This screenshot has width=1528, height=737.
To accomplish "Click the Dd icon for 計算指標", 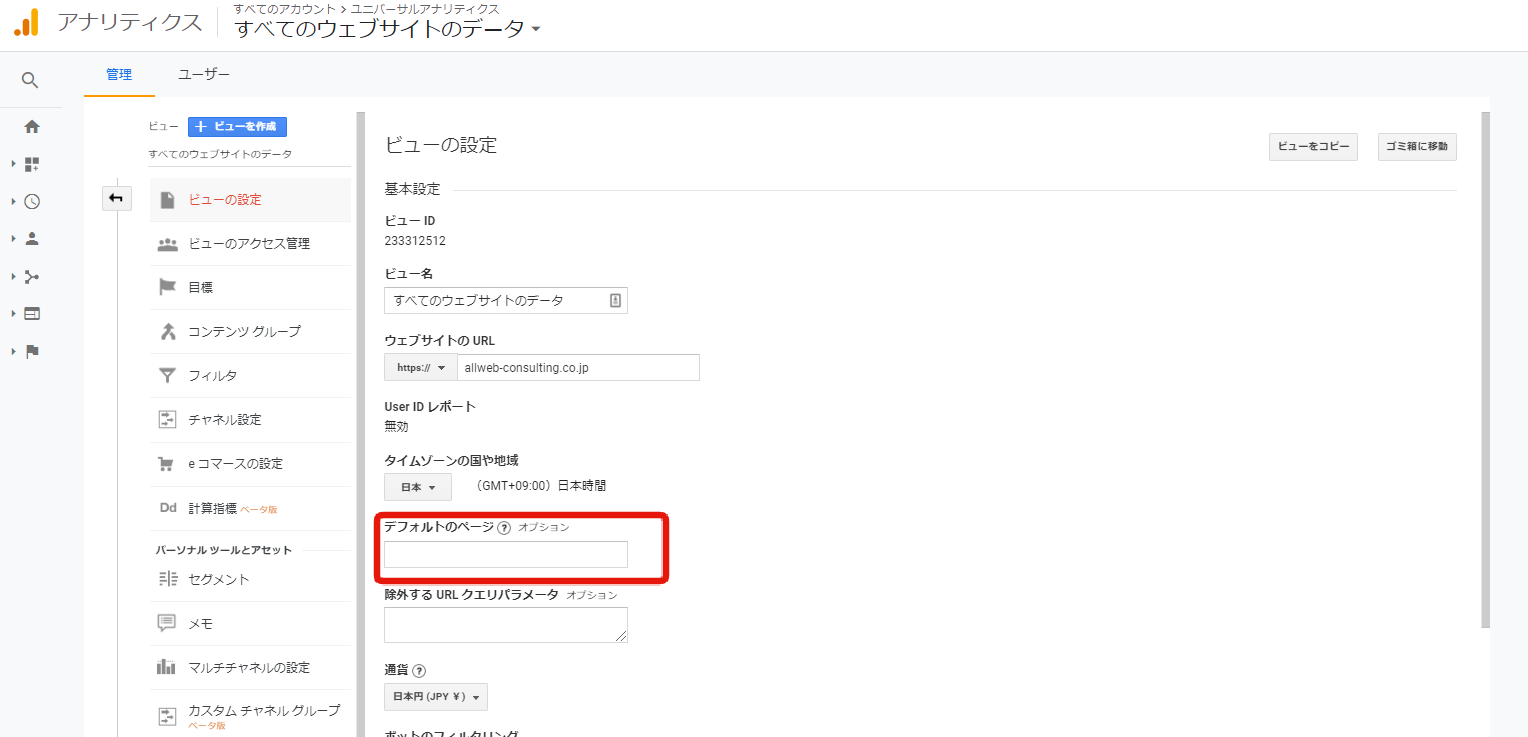I will point(167,508).
